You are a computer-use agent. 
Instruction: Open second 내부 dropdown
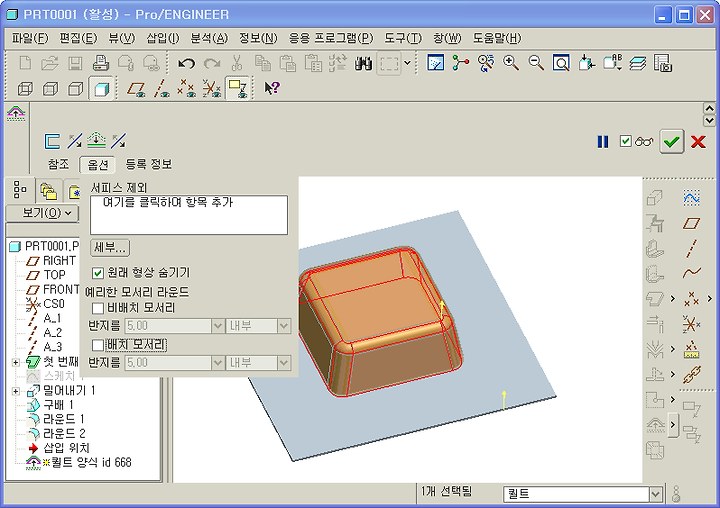pyautogui.click(x=284, y=363)
